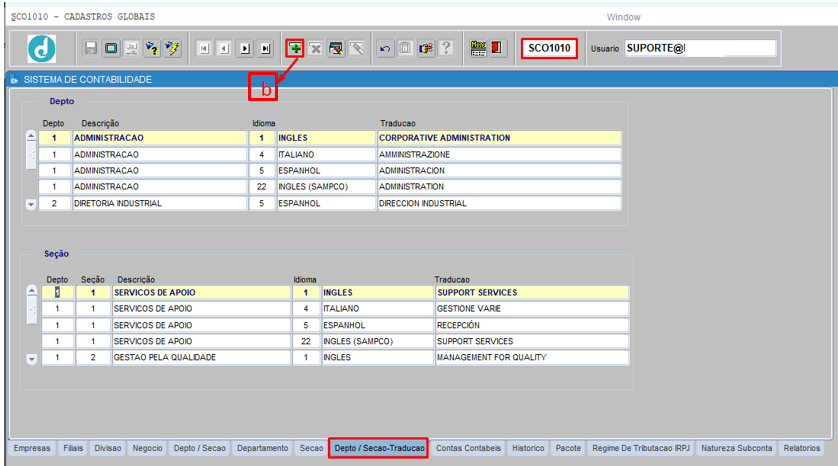Click the Usuario input field
This screenshot has width=838, height=466.
coord(700,48)
